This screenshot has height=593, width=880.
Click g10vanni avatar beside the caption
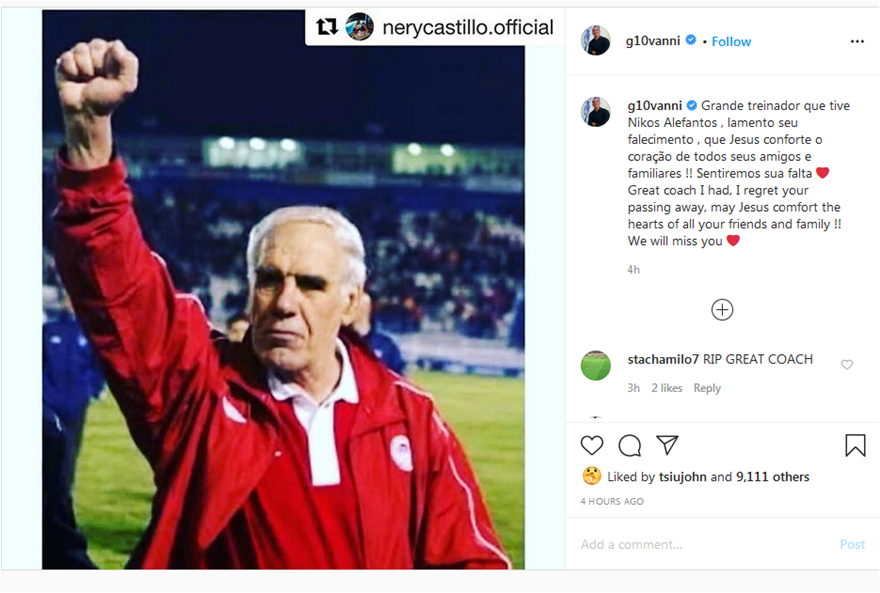(596, 111)
